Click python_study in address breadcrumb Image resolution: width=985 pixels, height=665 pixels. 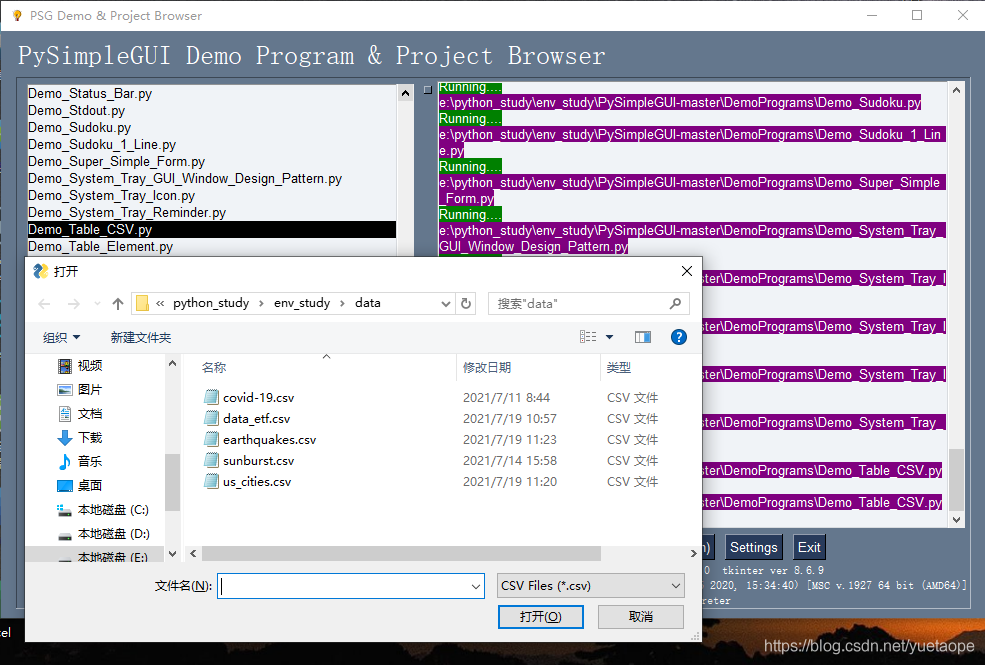tap(211, 303)
